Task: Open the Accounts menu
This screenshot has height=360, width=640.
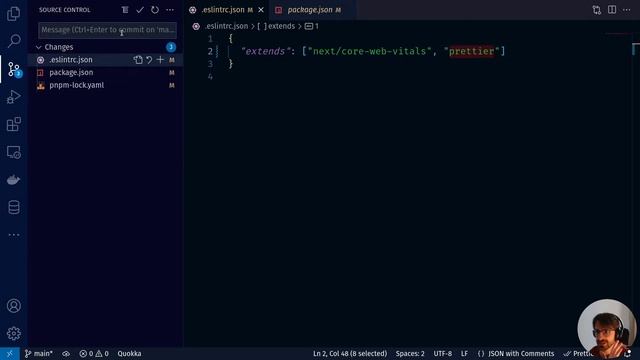Action: click(x=13, y=306)
